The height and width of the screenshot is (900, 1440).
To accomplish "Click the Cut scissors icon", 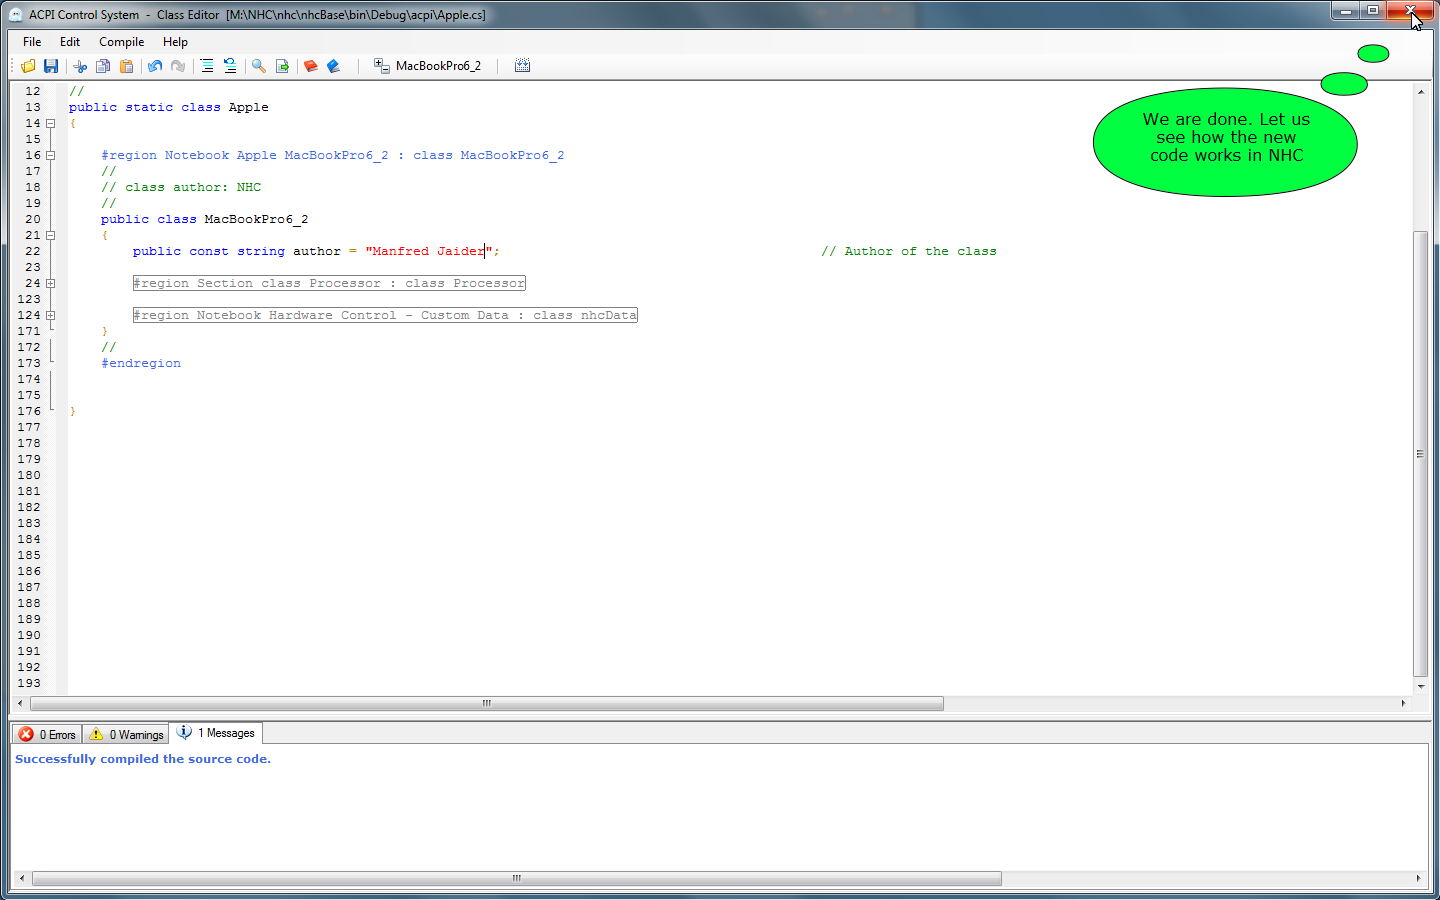I will click(80, 66).
